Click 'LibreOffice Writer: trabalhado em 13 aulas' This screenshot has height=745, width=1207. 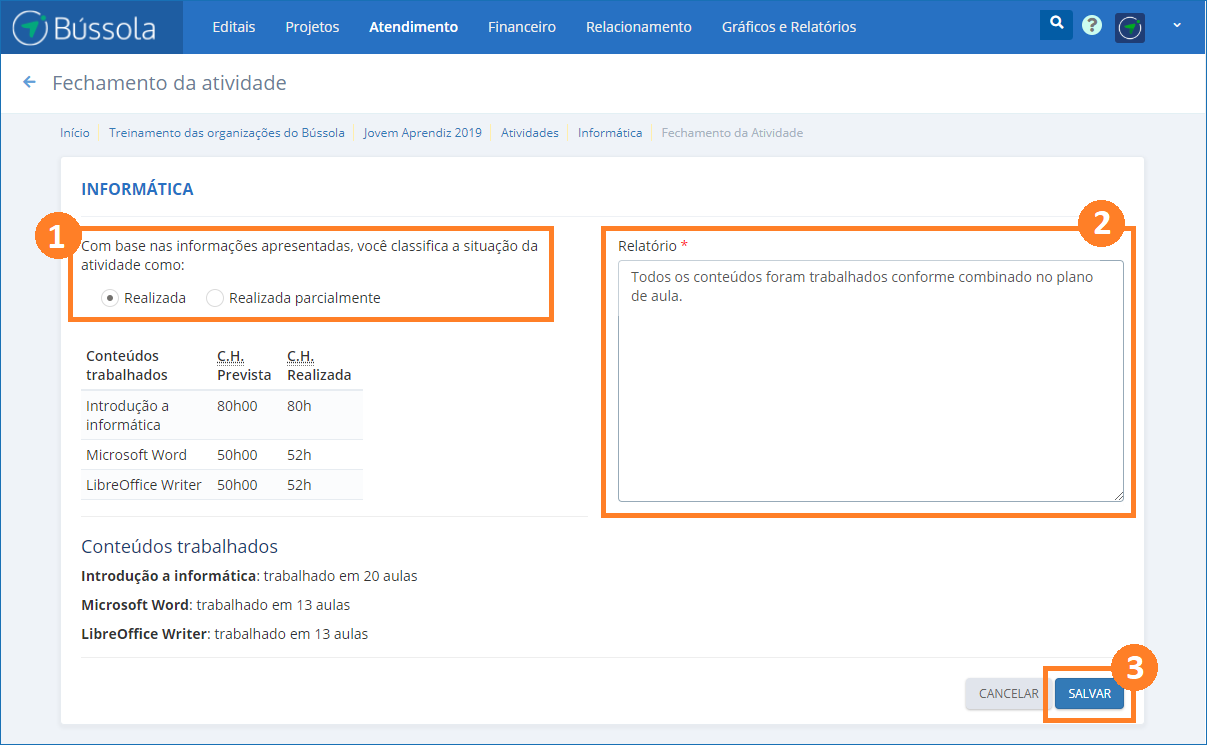pos(225,634)
